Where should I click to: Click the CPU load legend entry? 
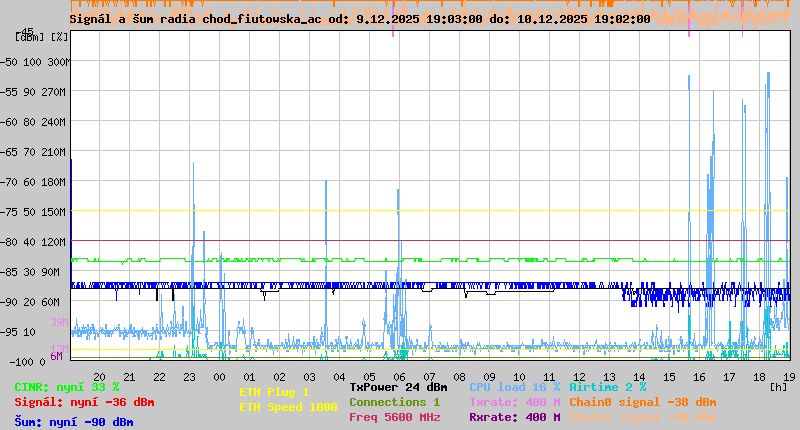point(514,387)
